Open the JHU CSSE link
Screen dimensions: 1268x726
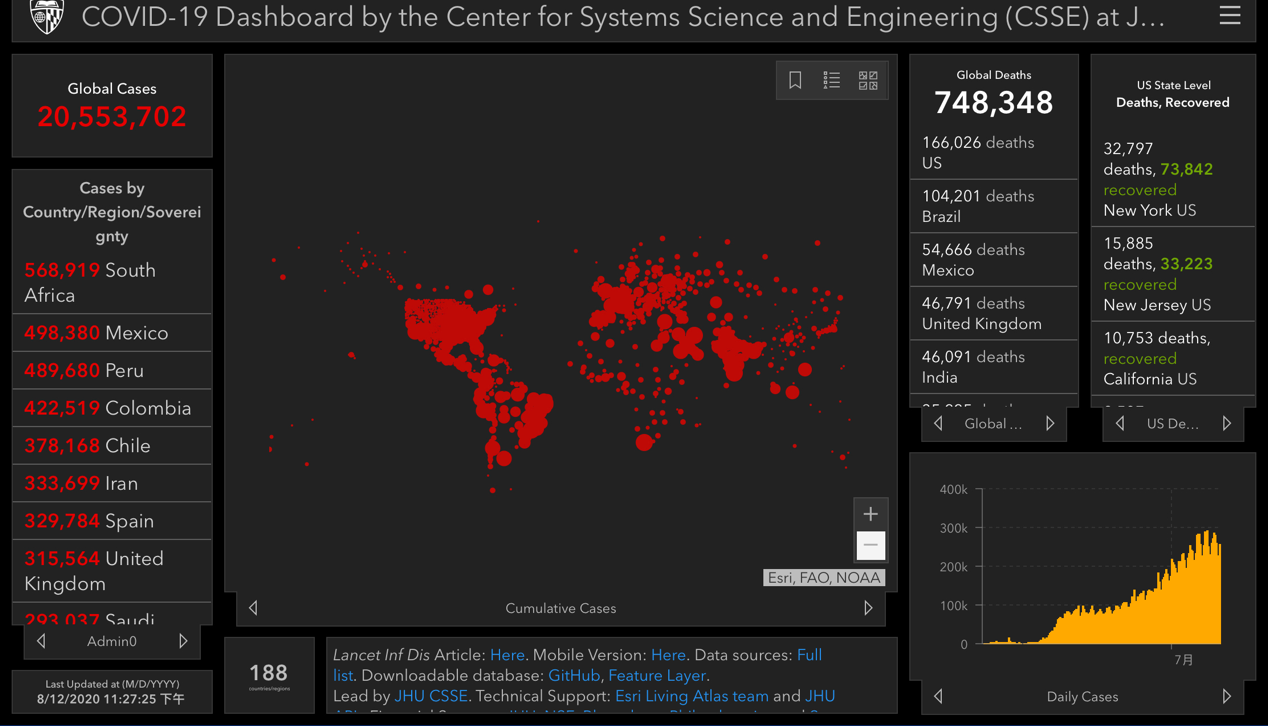[430, 696]
